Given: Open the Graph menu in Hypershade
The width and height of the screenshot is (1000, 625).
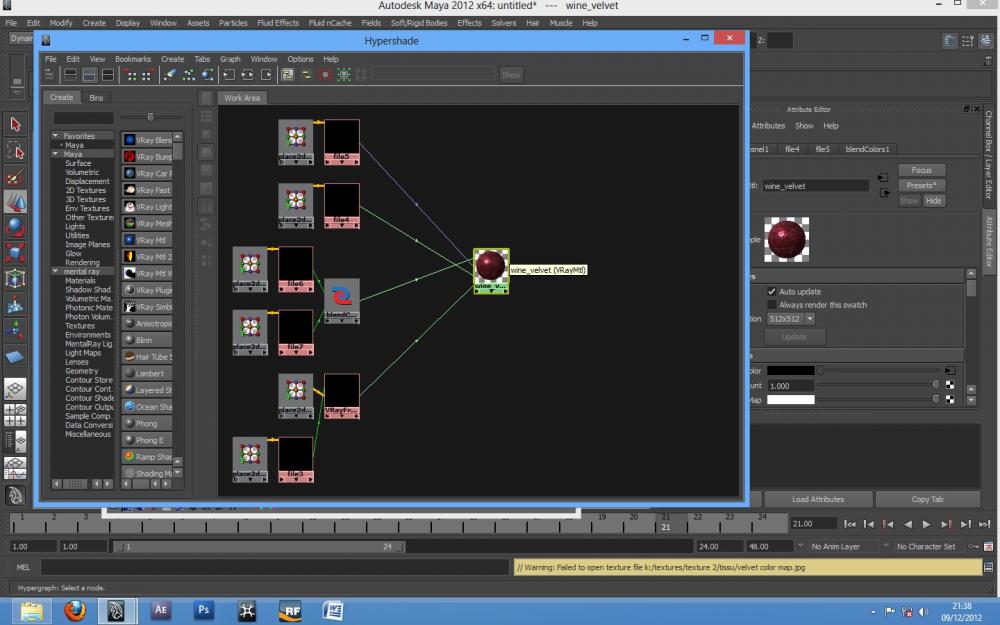Looking at the screenshot, I should point(230,59).
